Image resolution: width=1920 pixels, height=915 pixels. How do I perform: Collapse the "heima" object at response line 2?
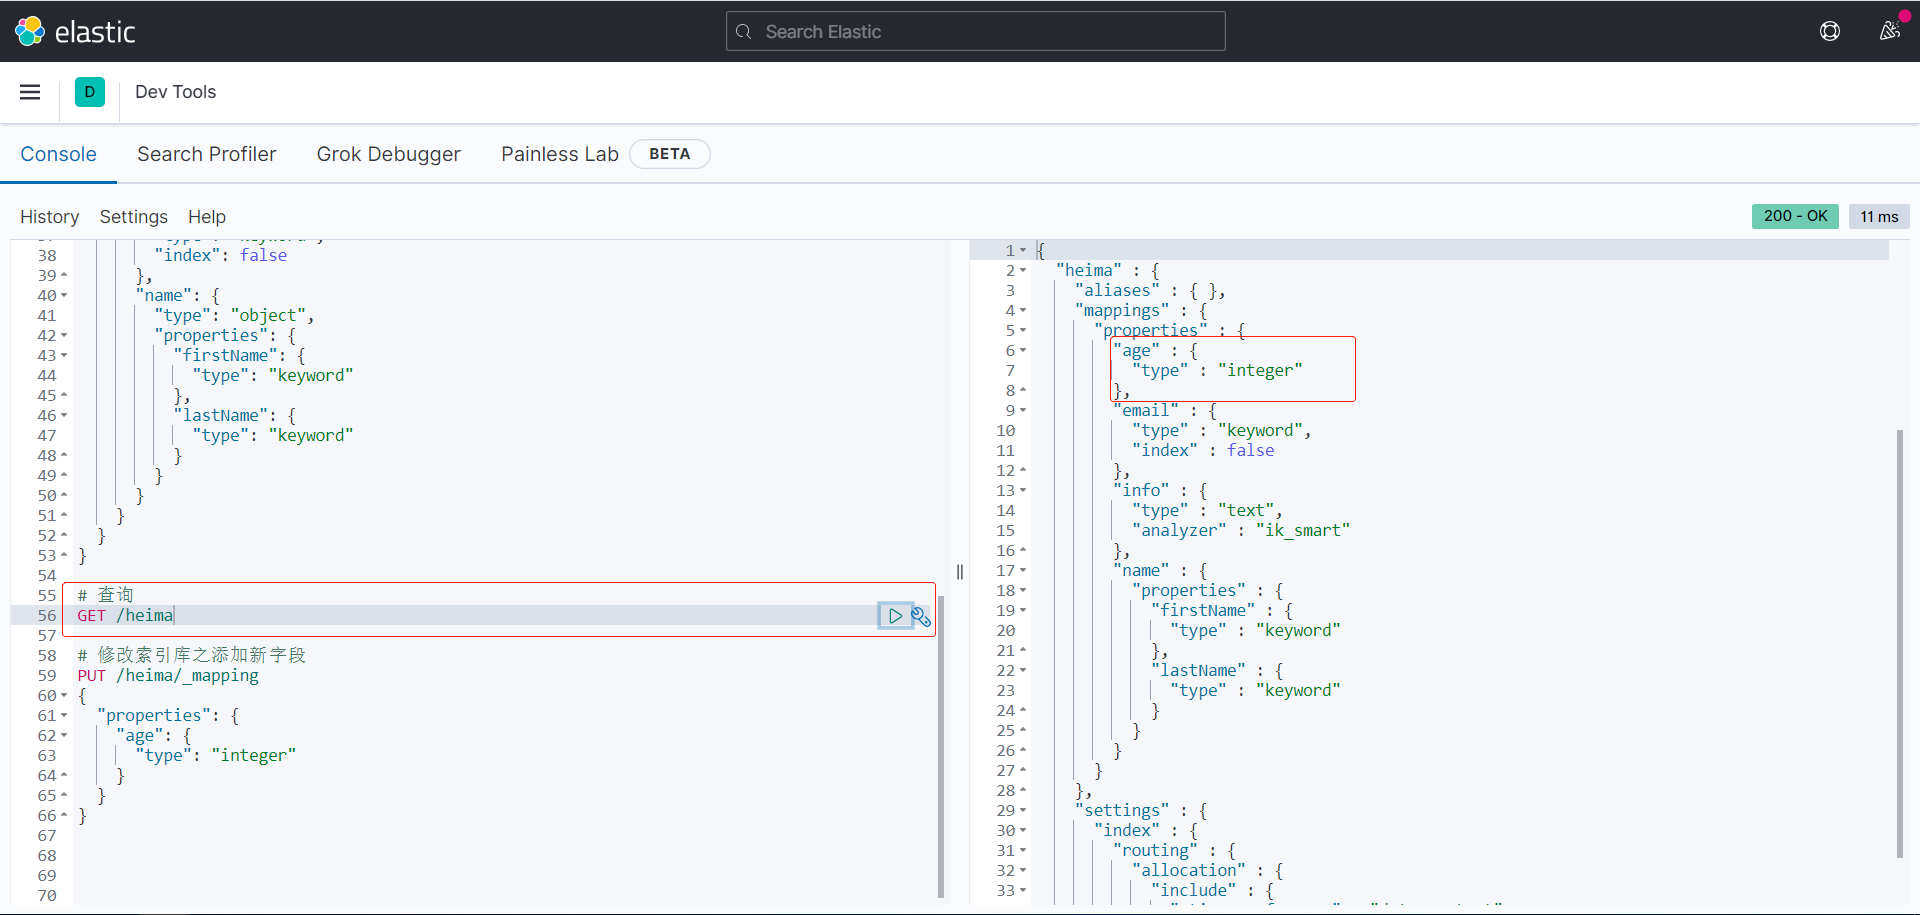(x=1023, y=271)
